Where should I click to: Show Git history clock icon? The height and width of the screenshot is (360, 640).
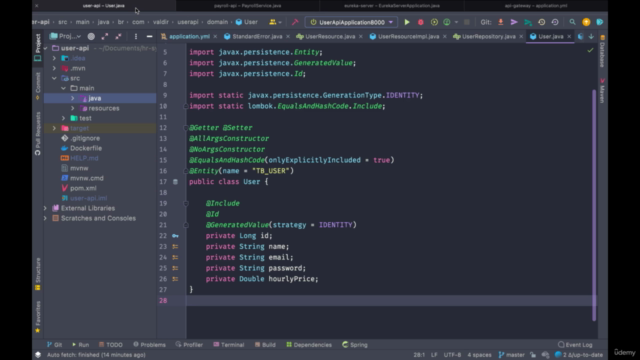(541, 22)
